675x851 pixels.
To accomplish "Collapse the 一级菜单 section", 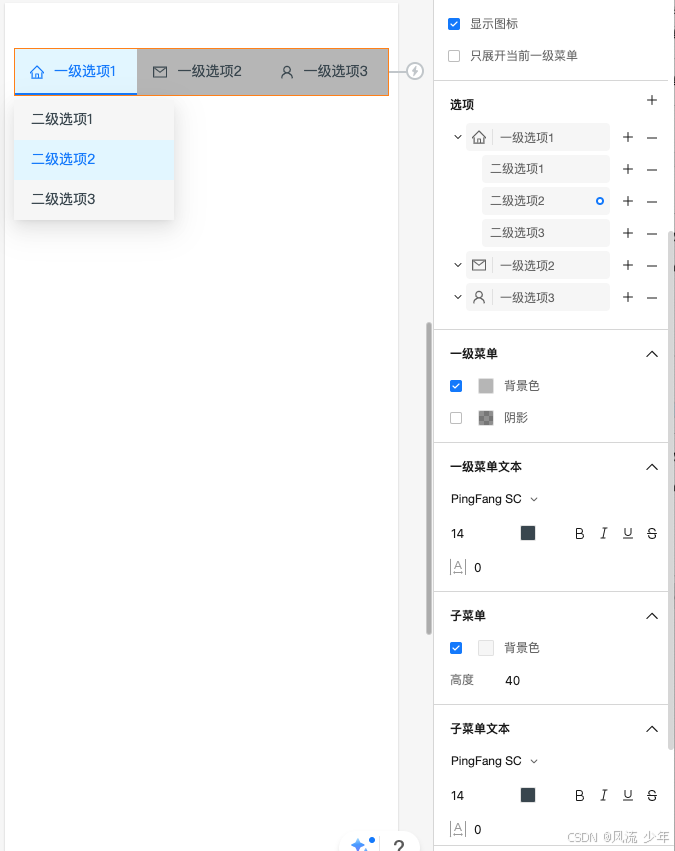I will (x=652, y=354).
